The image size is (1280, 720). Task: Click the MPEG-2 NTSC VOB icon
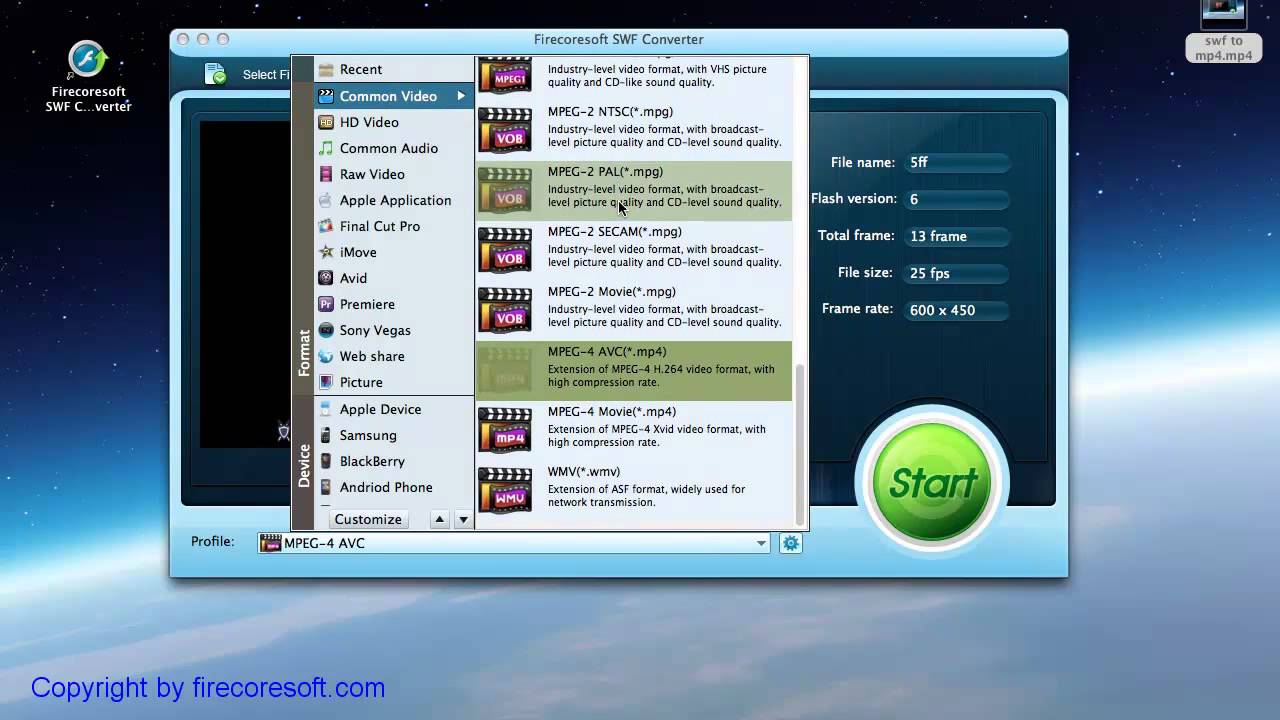point(505,130)
